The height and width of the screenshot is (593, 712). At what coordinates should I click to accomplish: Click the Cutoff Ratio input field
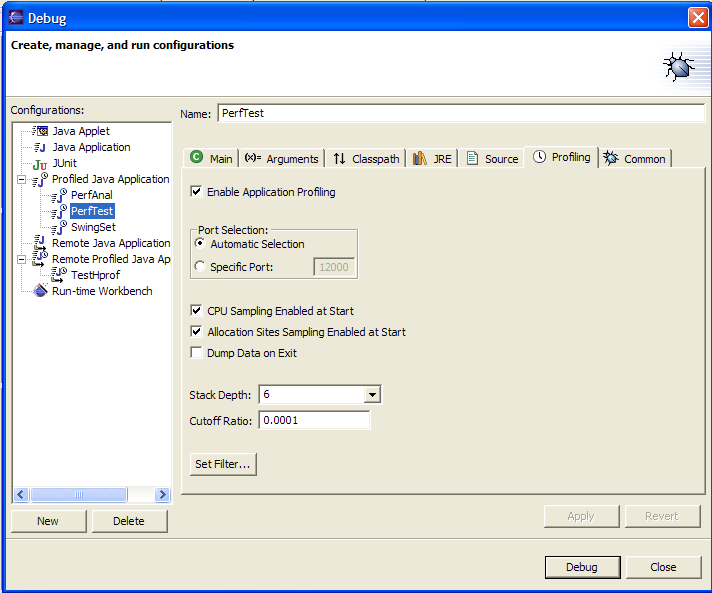314,421
